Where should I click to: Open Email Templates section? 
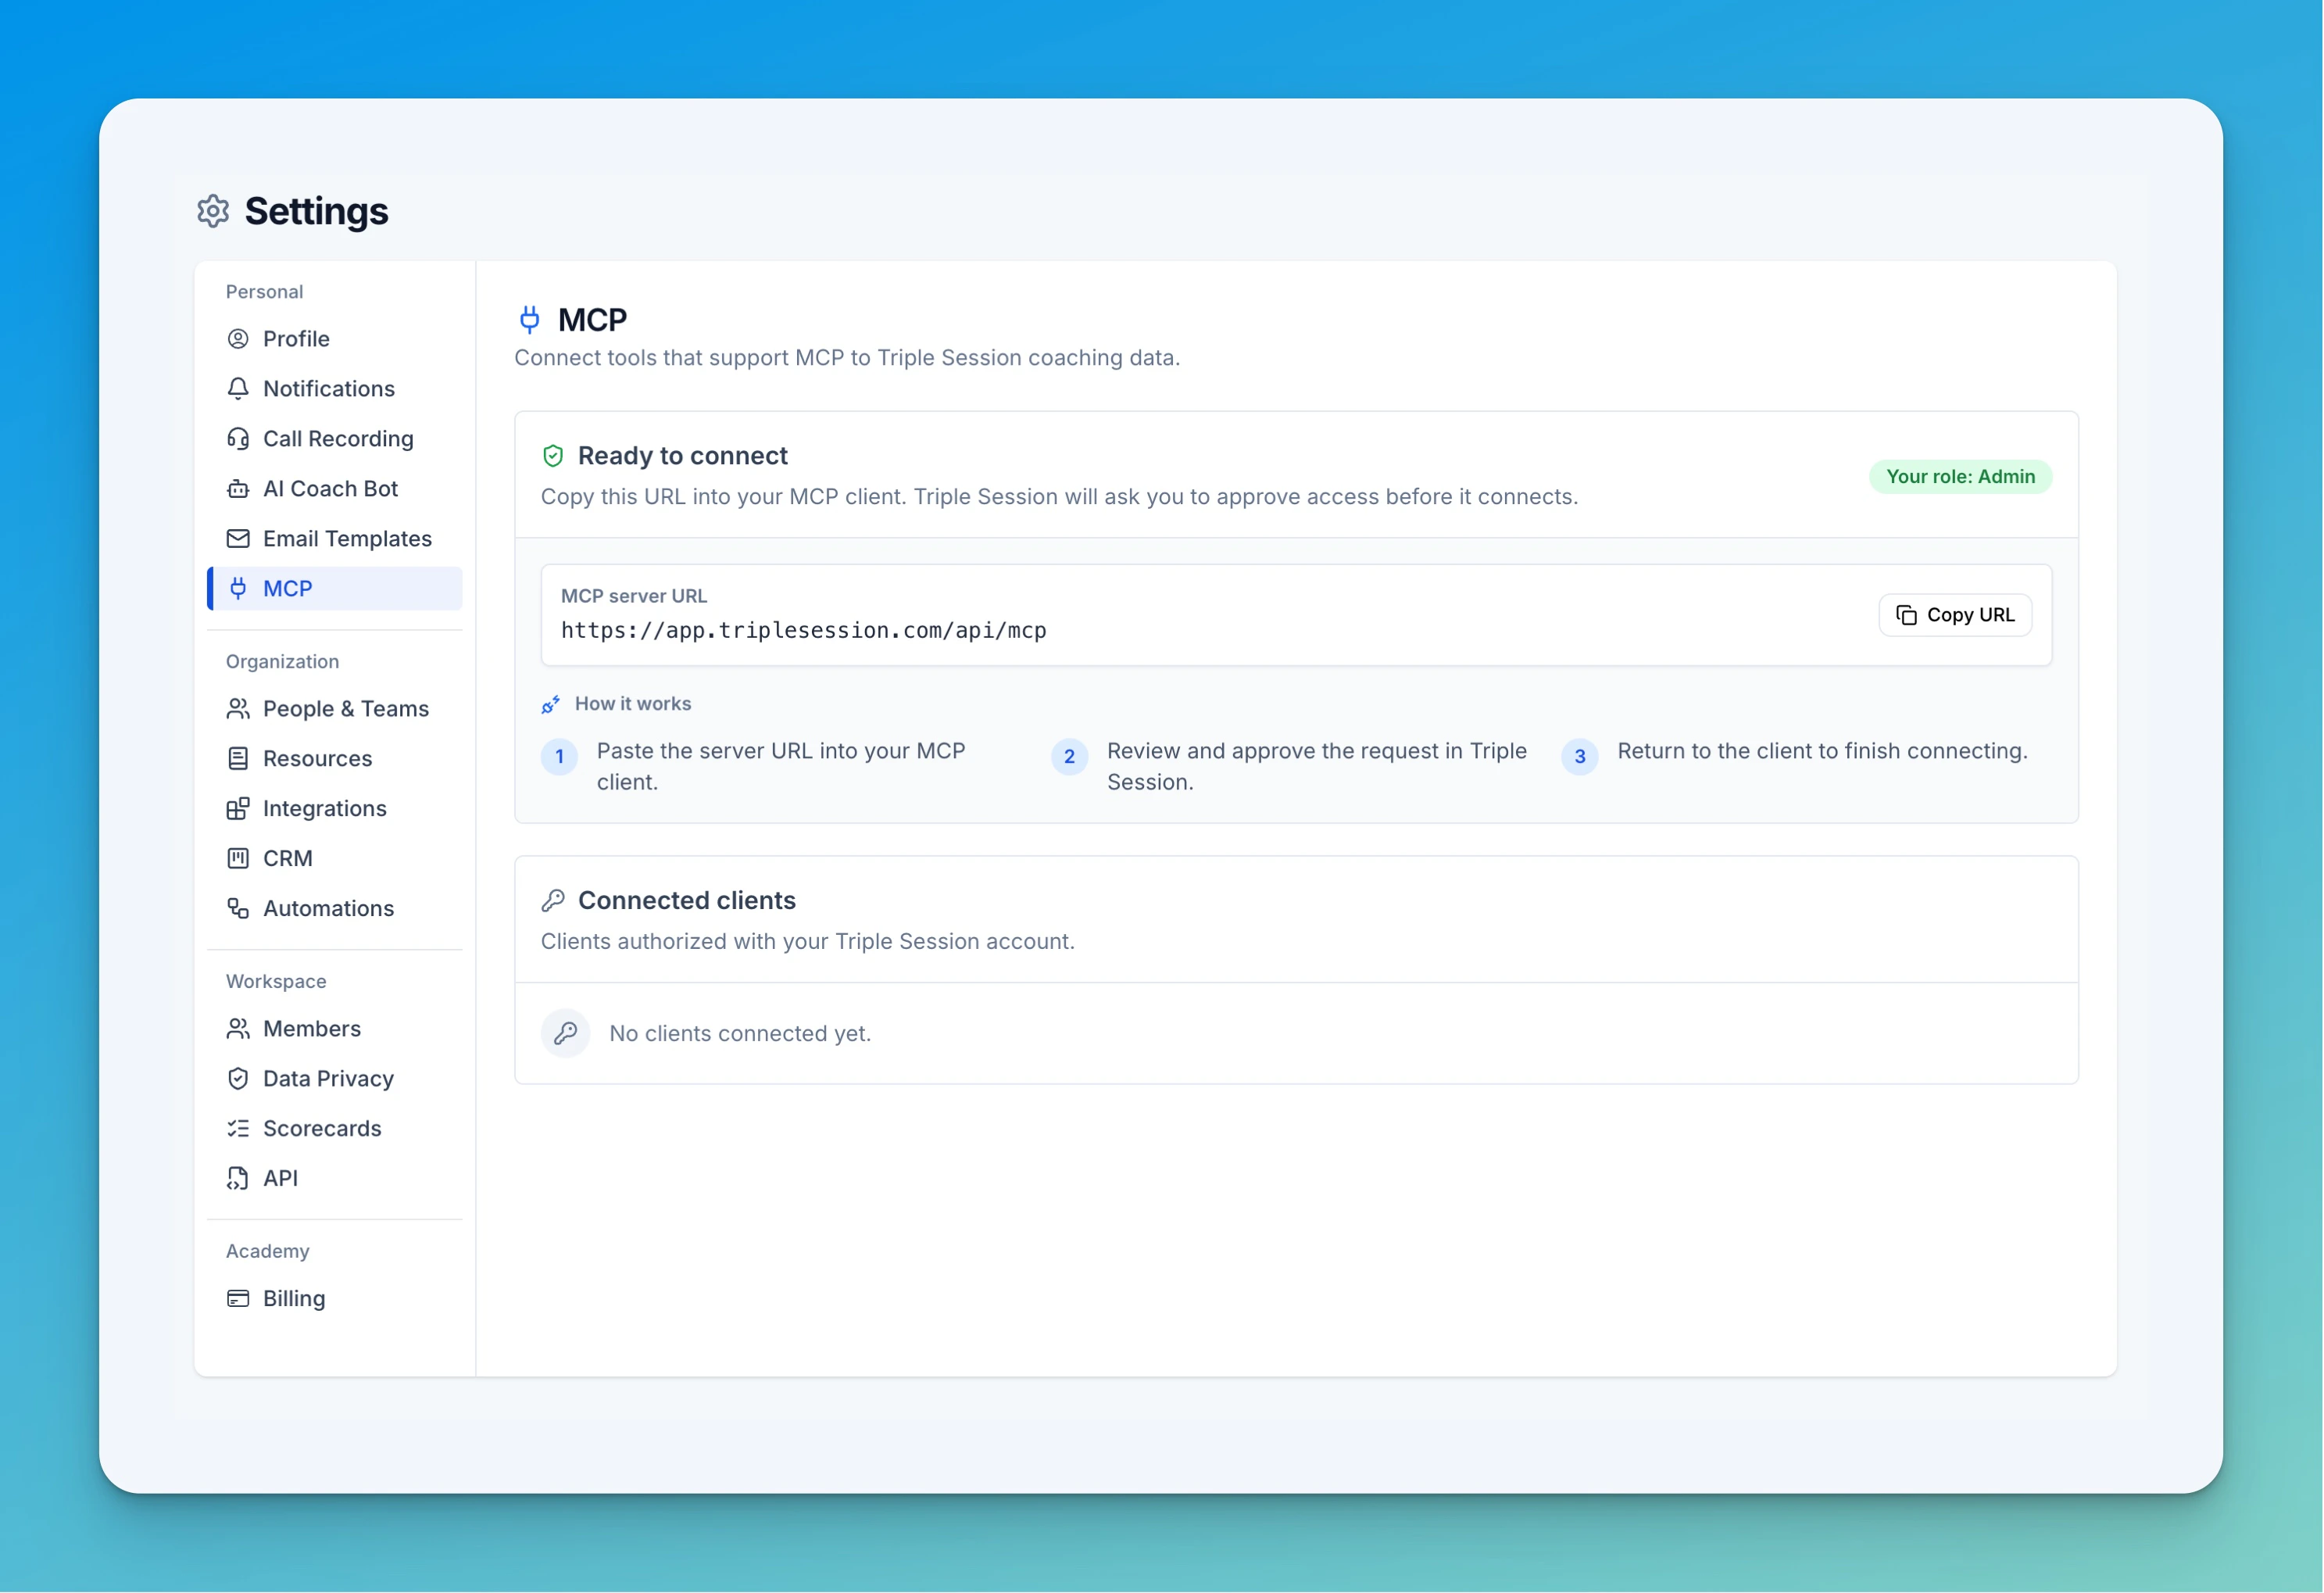tap(335, 539)
